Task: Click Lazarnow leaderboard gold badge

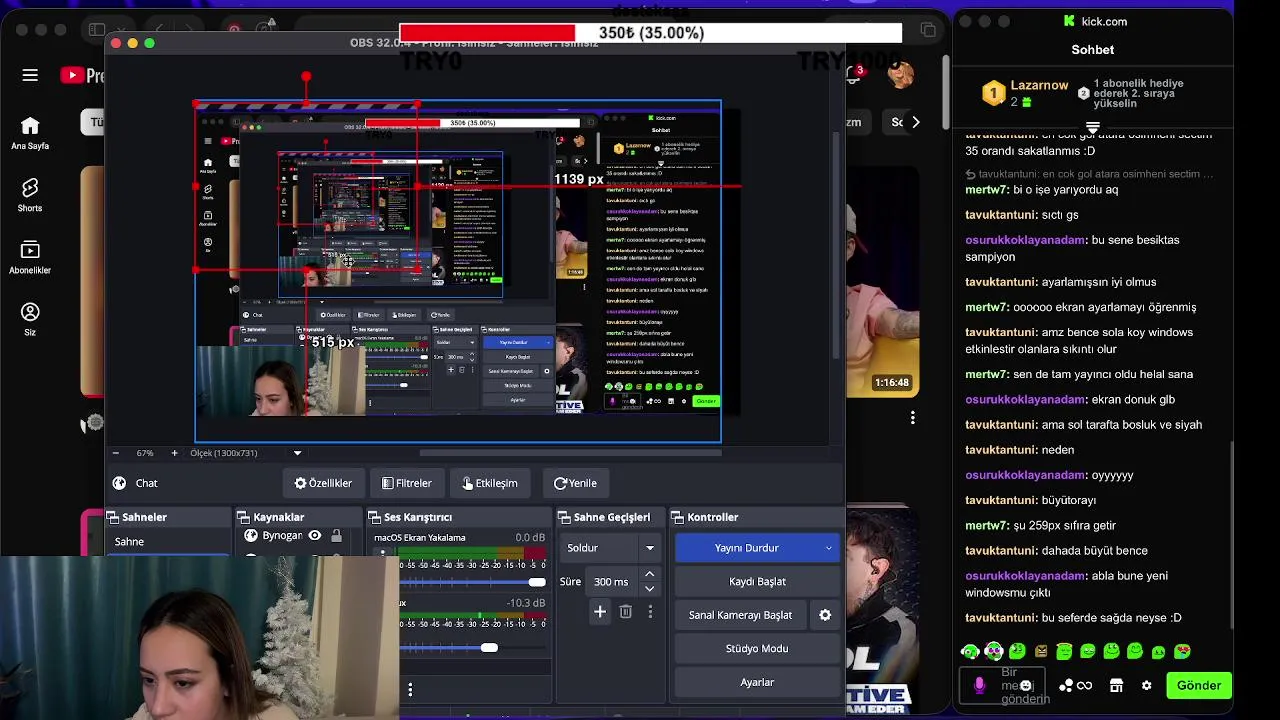Action: tap(993, 93)
